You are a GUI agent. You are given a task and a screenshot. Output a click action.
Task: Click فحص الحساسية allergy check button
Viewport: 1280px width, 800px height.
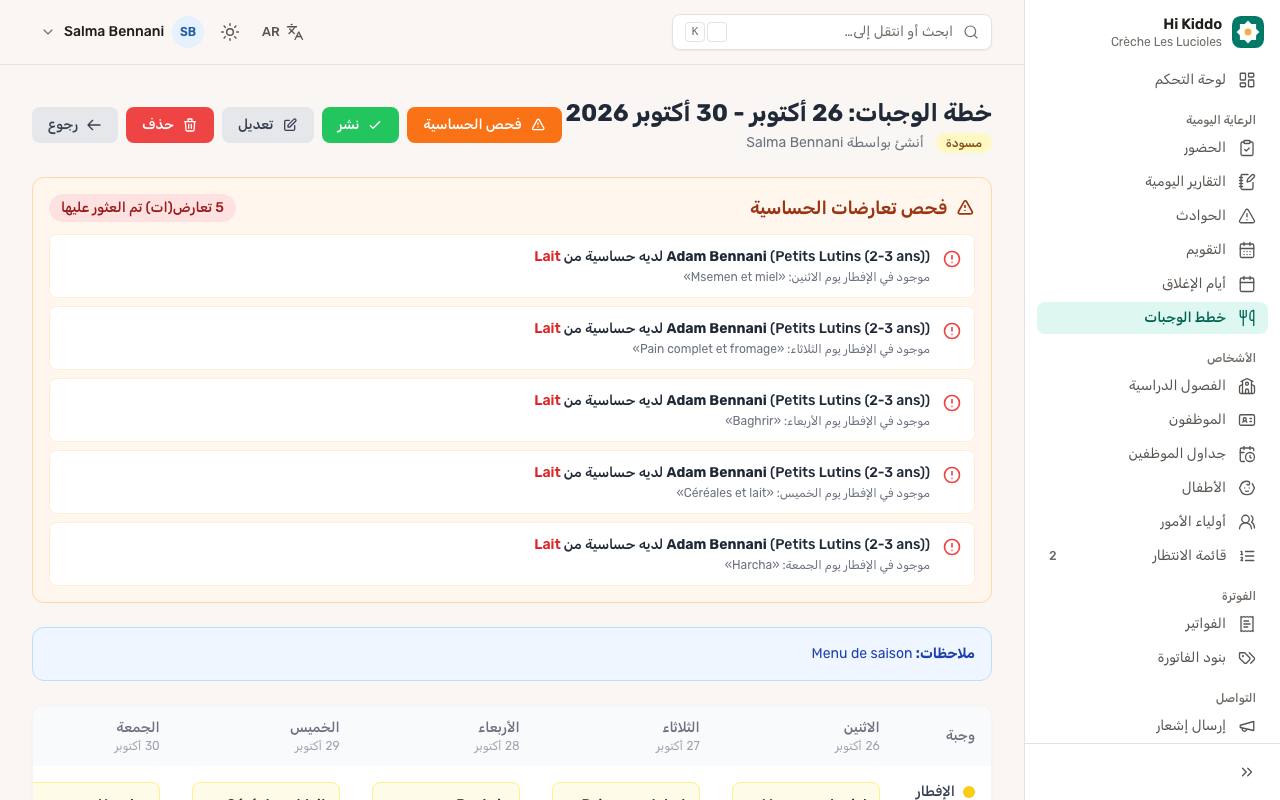pyautogui.click(x=484, y=125)
